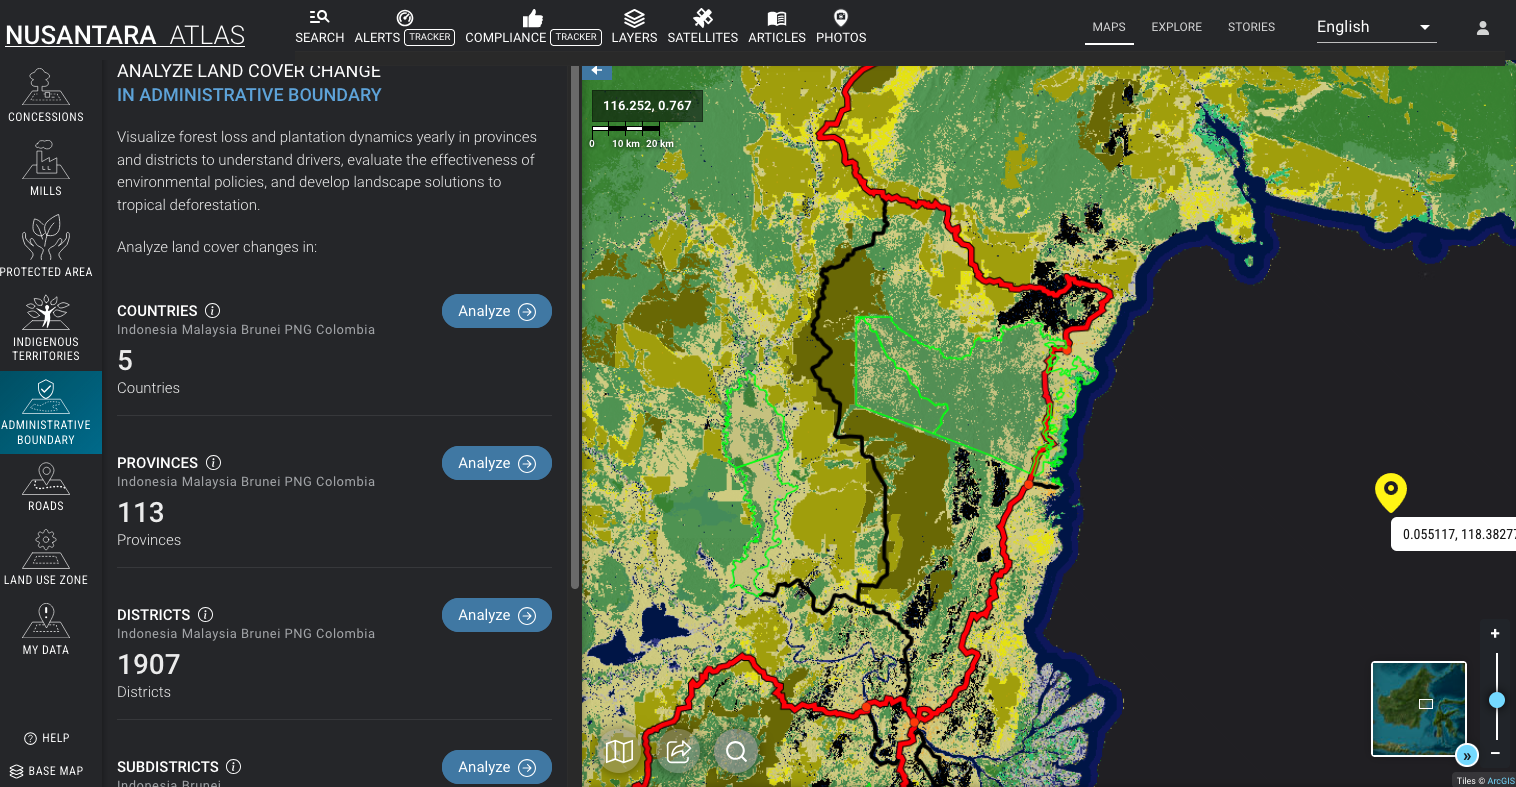Open the Concessions sidebar section
This screenshot has width=1516, height=787.
tap(46, 96)
